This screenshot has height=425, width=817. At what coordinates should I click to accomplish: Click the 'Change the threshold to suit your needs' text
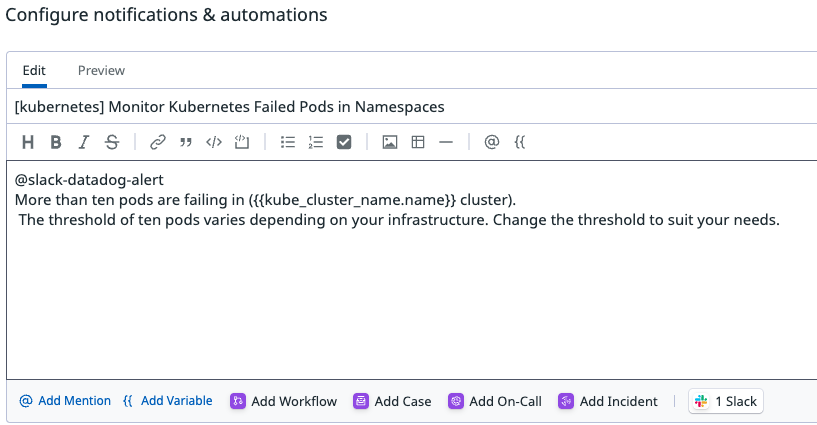coord(636,220)
